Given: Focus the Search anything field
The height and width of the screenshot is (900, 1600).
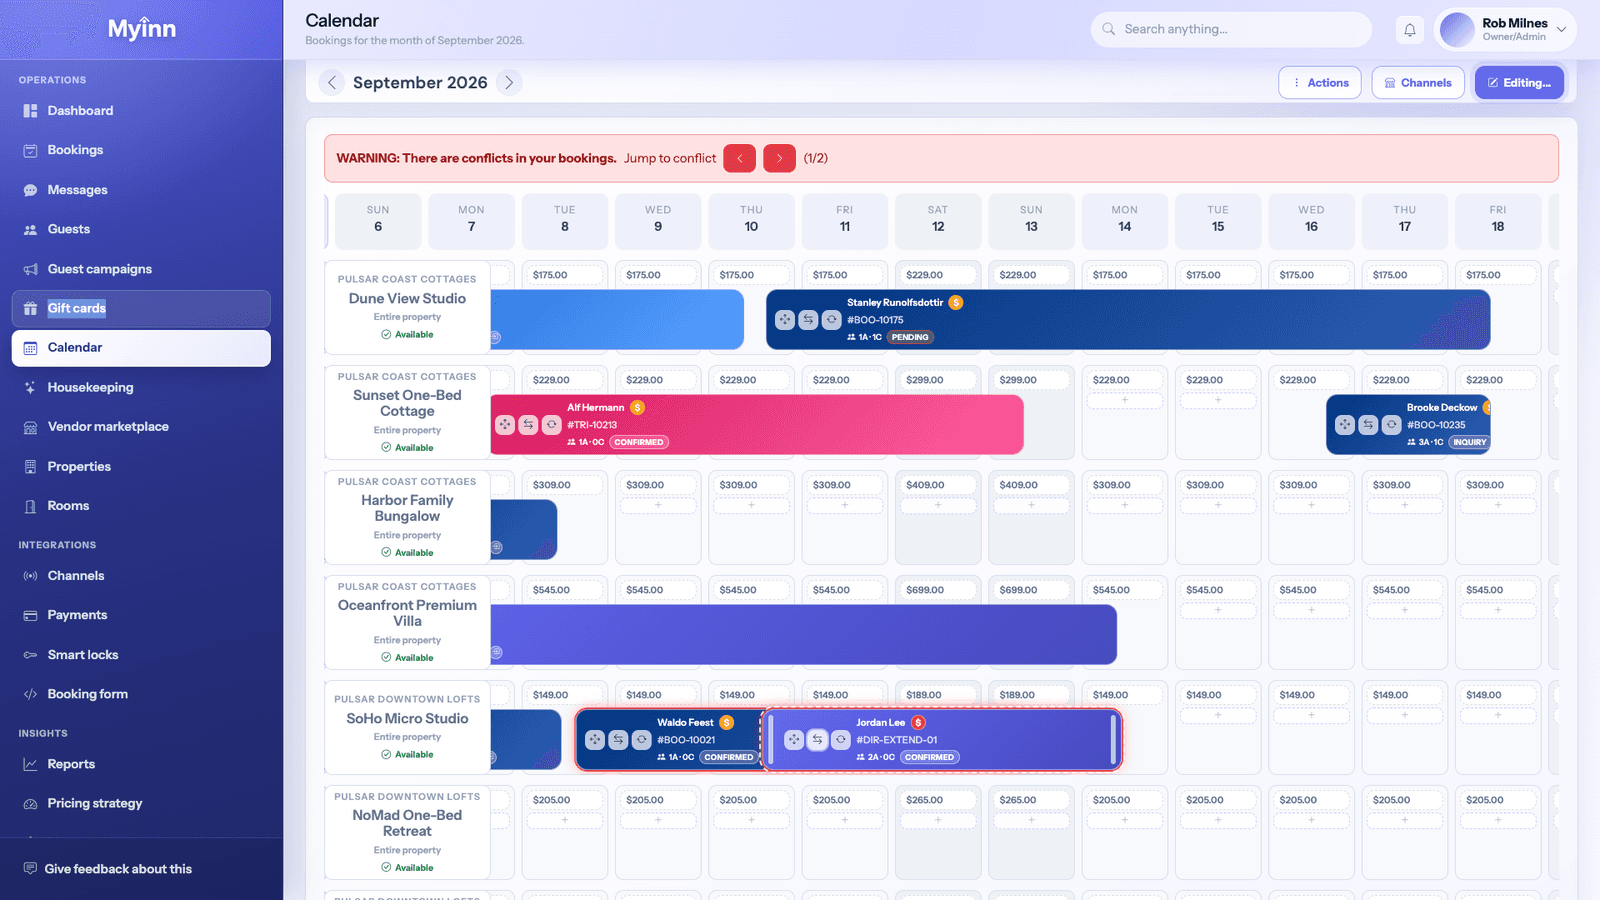Looking at the screenshot, I should (1231, 30).
